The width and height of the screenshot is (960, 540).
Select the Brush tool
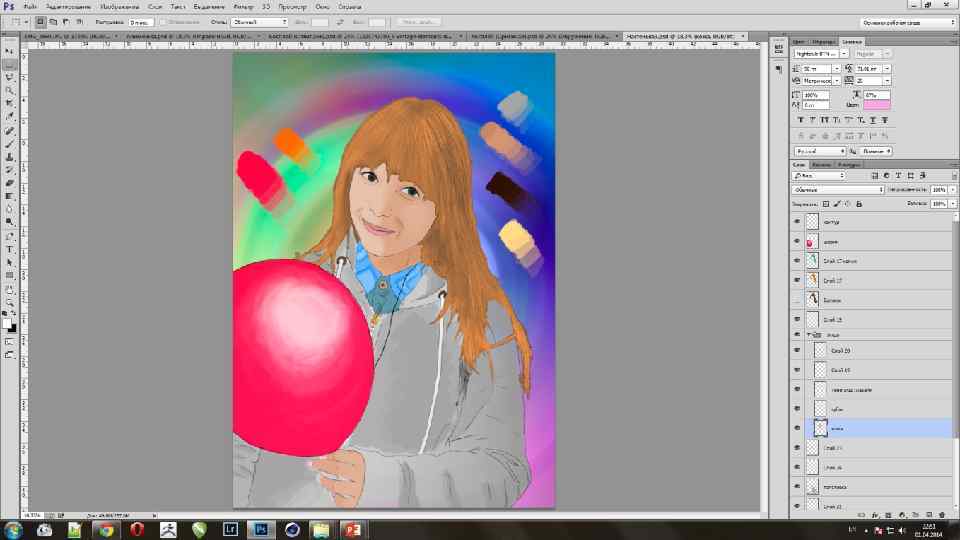pyautogui.click(x=9, y=143)
